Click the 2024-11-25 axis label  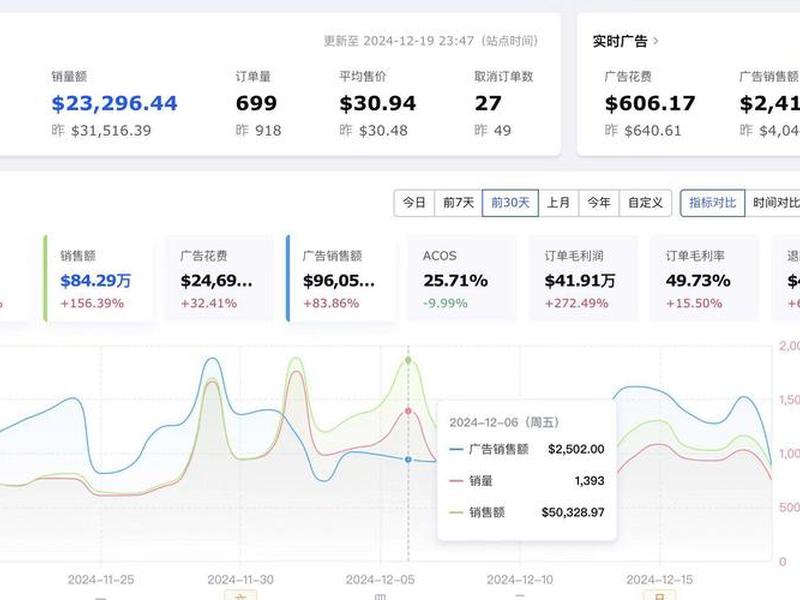click(x=101, y=580)
